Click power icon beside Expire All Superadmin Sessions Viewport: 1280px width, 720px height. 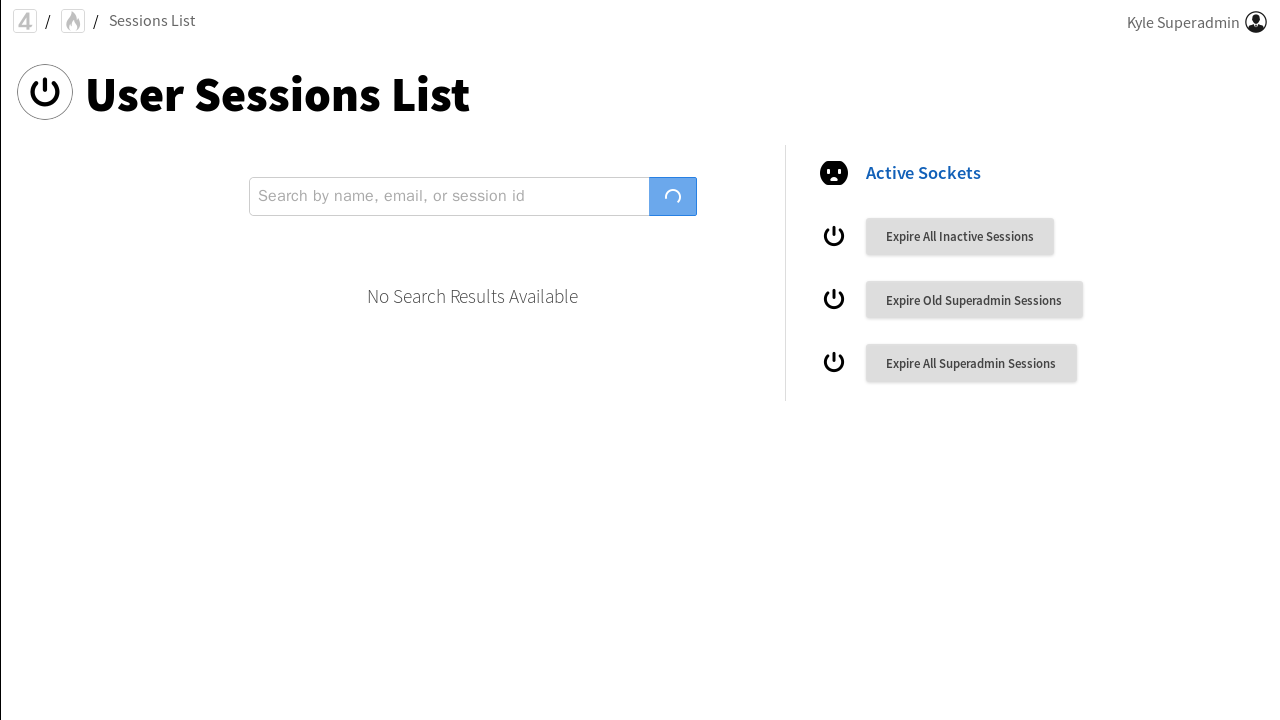(x=834, y=362)
